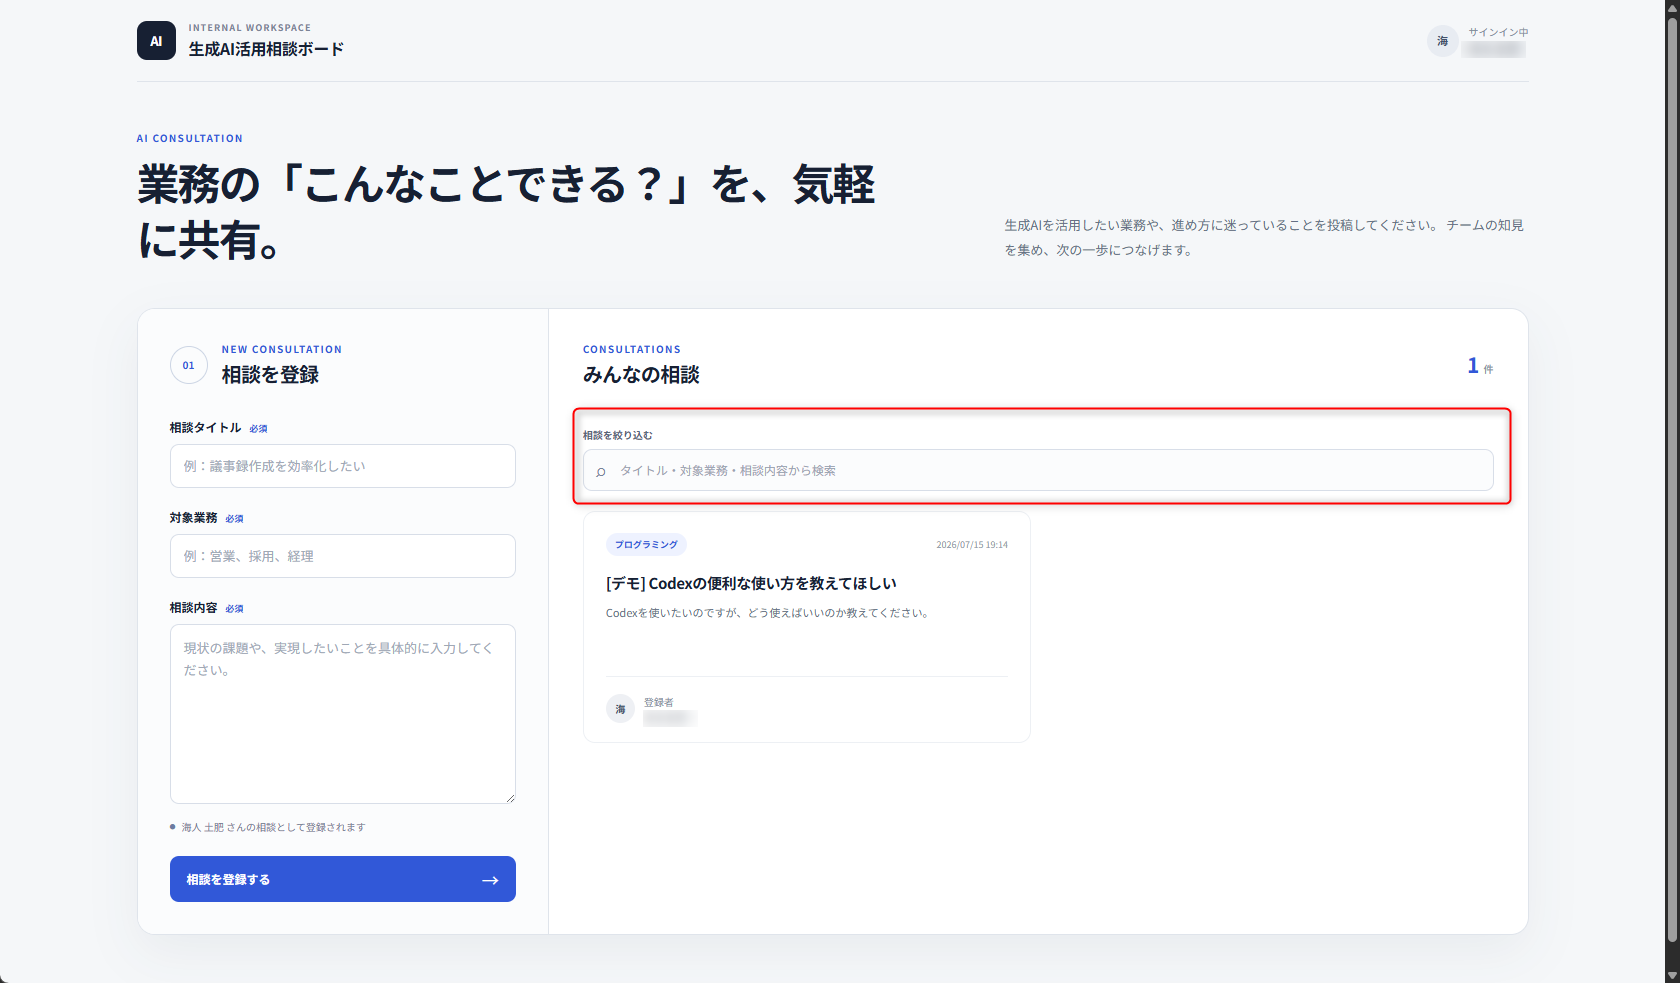Viewport: 1680px width, 983px height.
Task: Select the プログラミング tag badge
Action: coord(646,545)
